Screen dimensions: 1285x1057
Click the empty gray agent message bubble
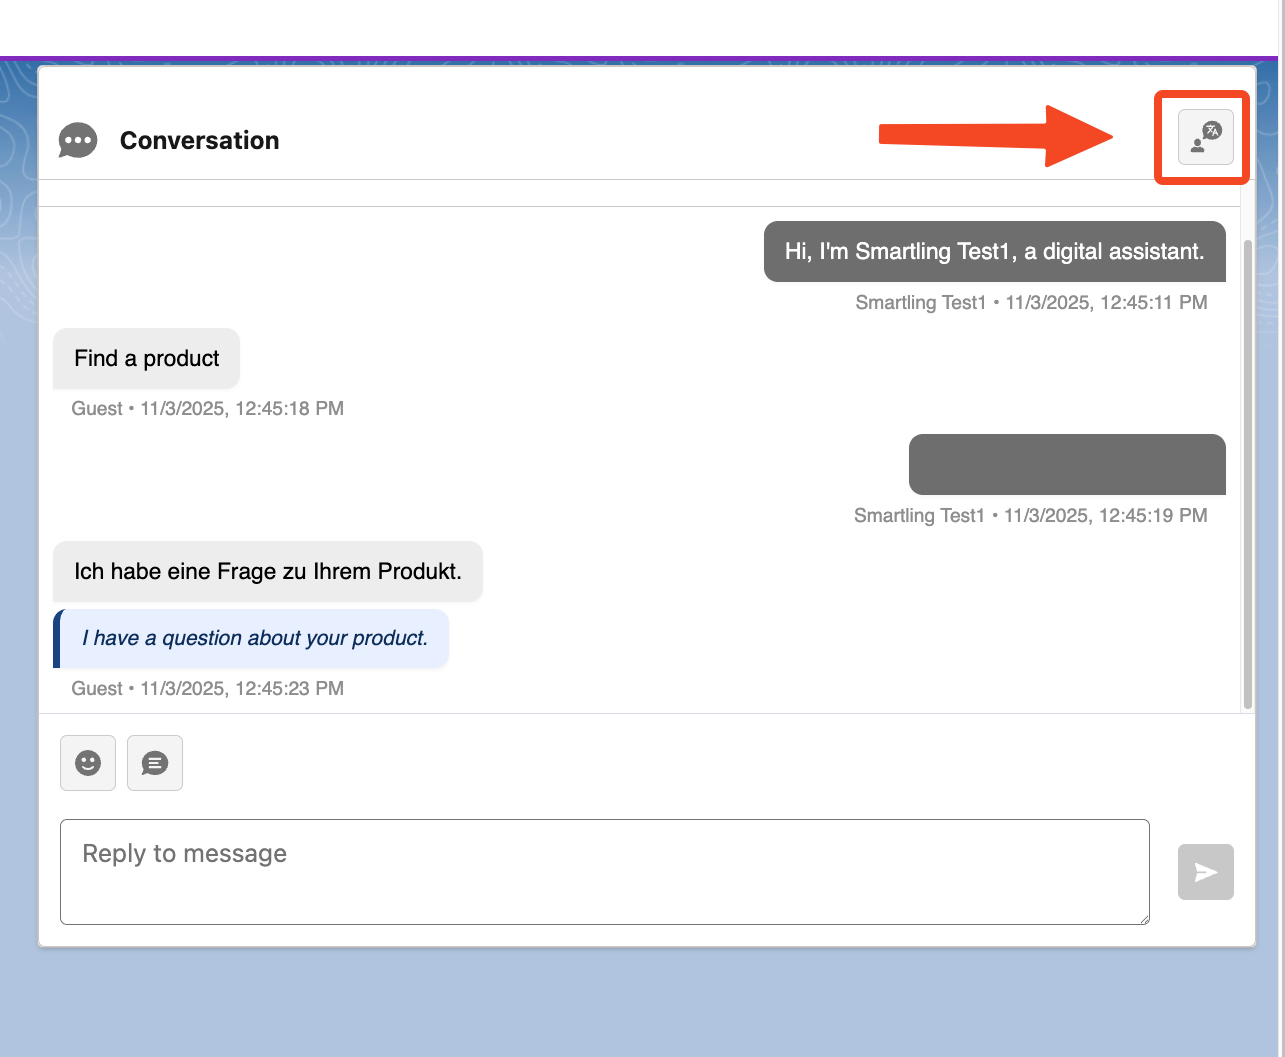point(1066,464)
